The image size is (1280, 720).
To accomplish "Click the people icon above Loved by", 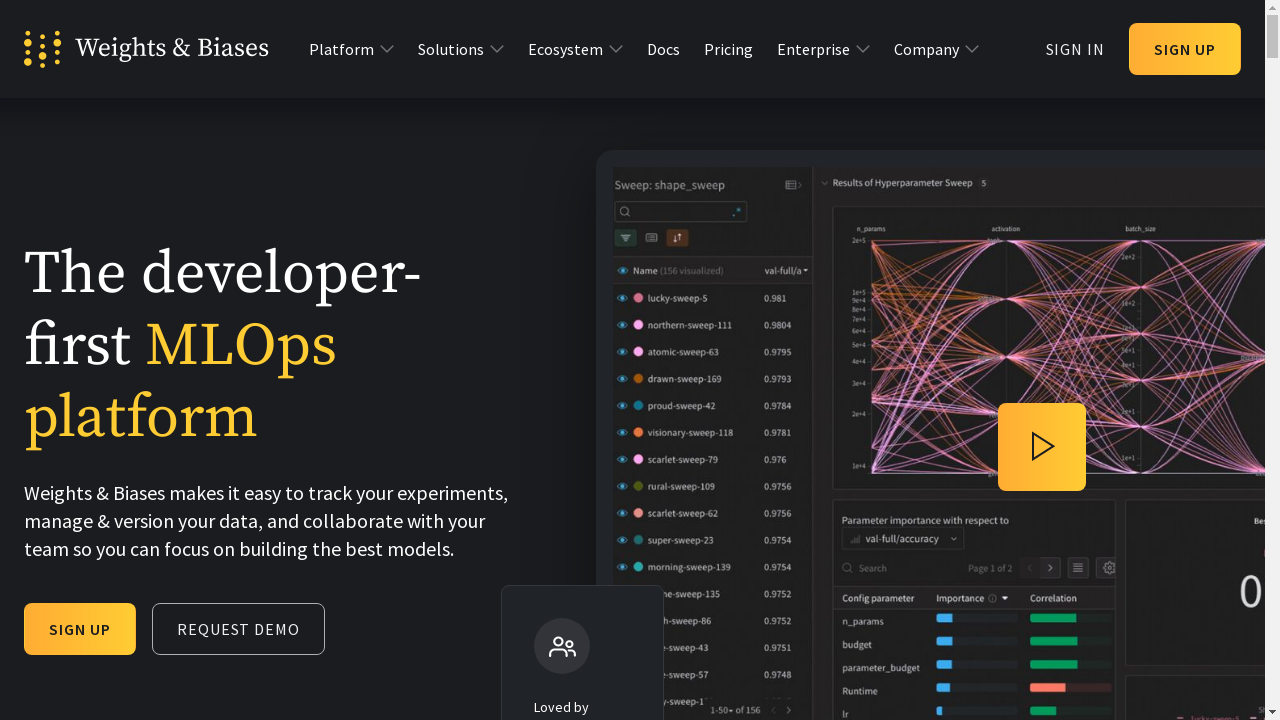I will pyautogui.click(x=562, y=646).
